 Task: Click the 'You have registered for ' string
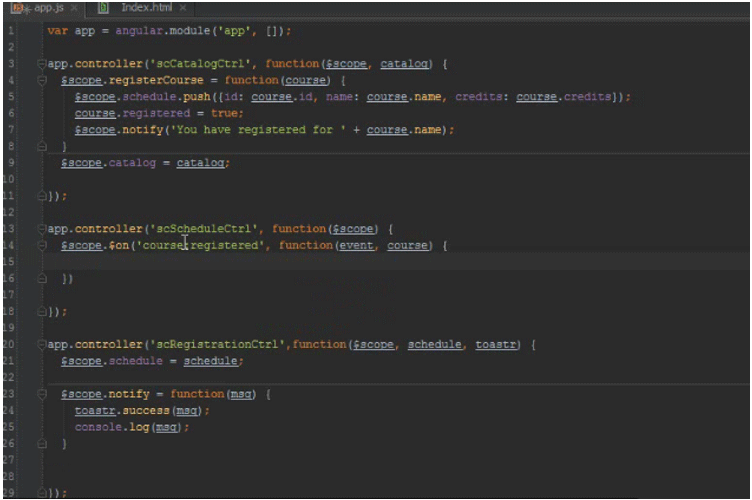[258, 130]
